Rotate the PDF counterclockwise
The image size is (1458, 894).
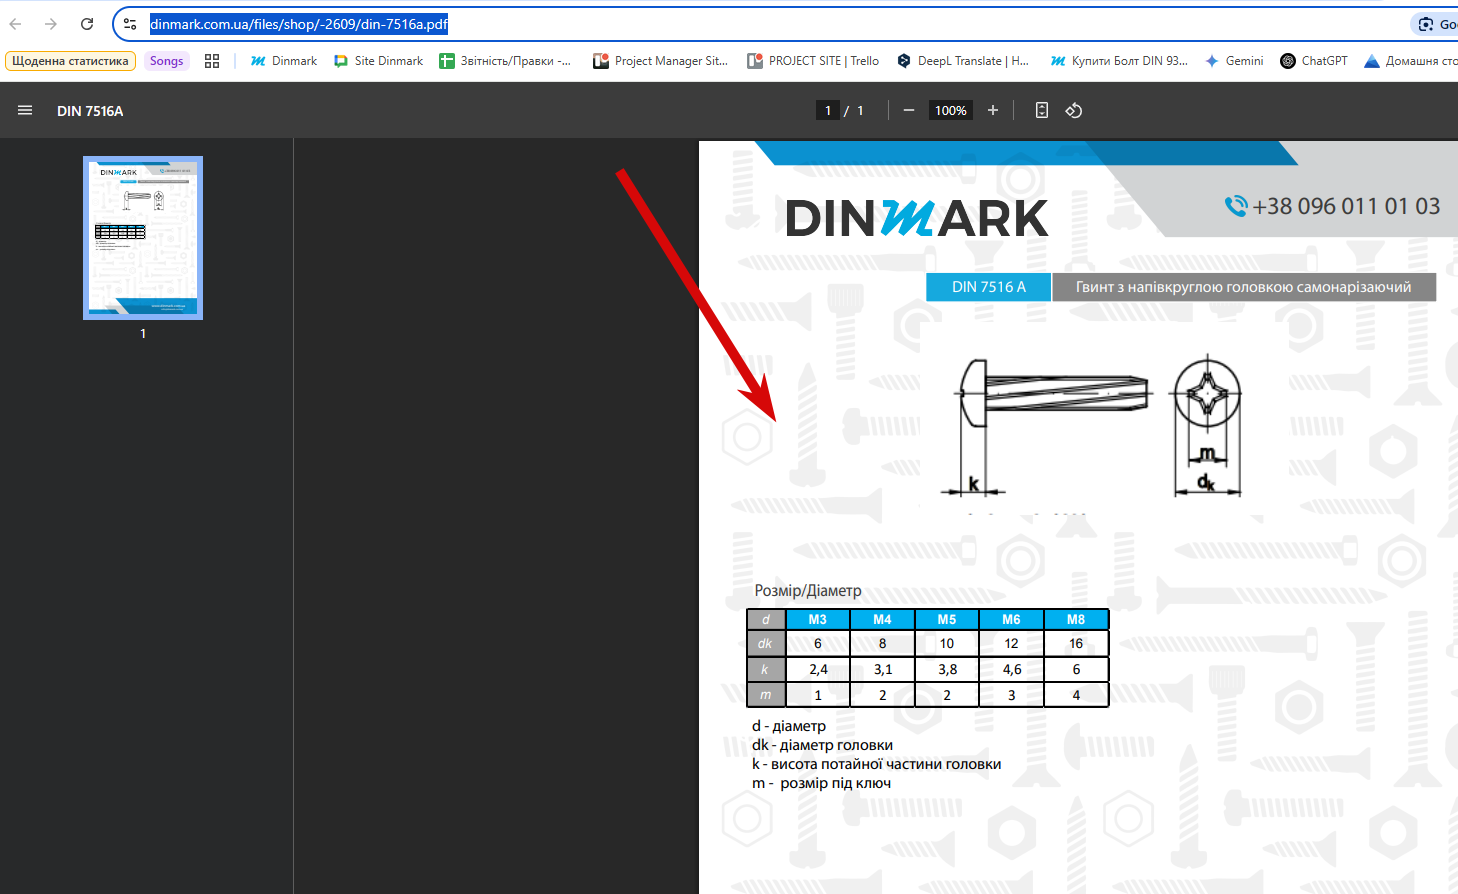1074,111
